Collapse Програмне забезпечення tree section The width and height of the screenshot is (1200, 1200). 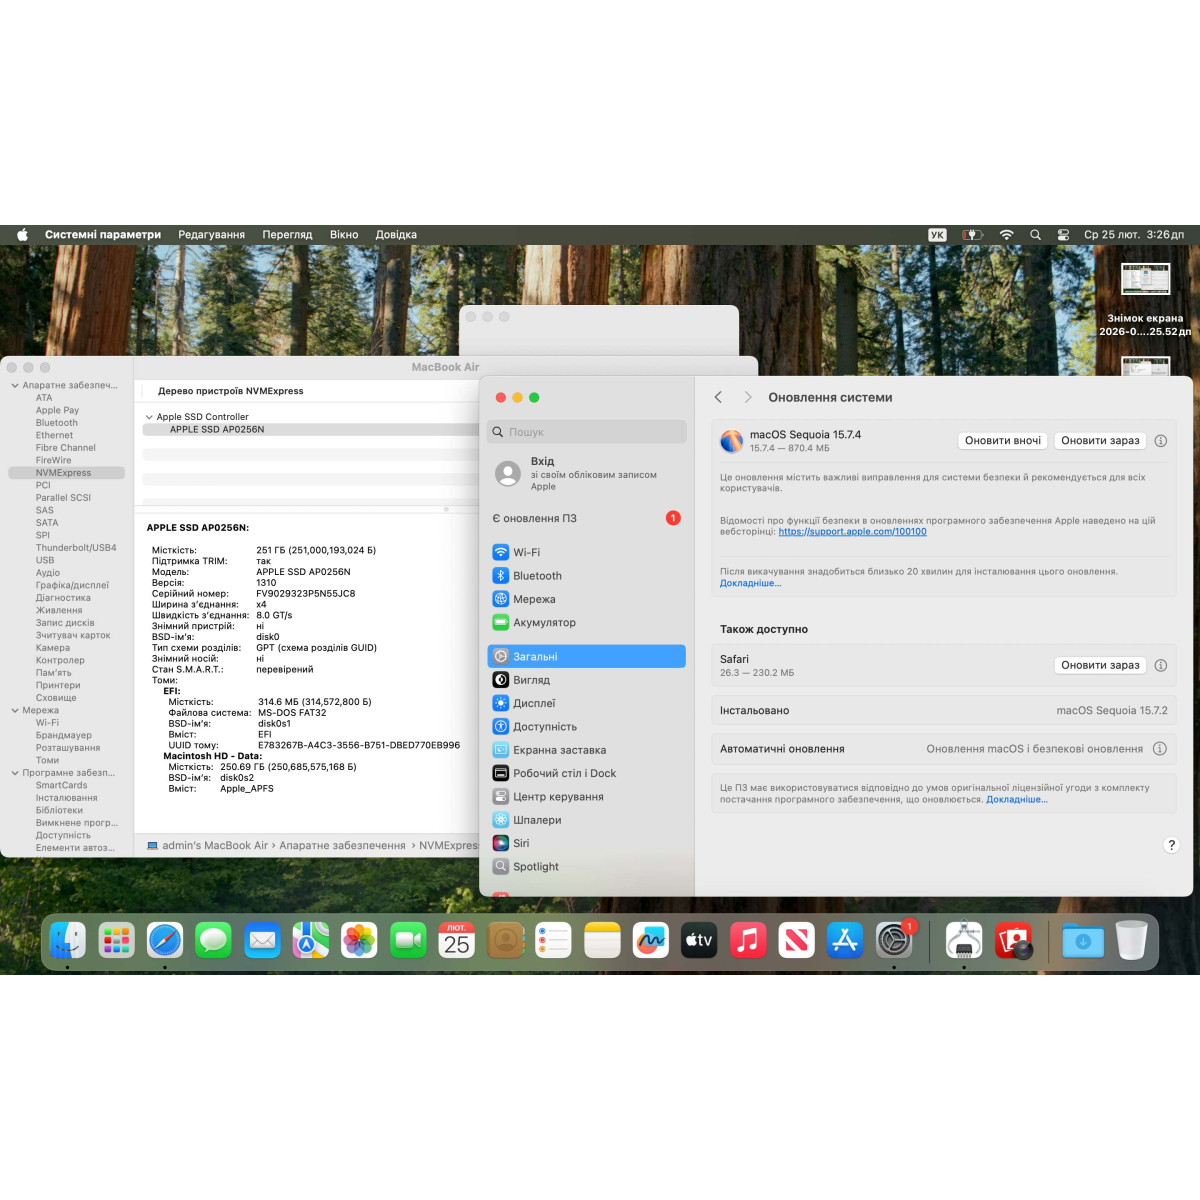tap(14, 773)
